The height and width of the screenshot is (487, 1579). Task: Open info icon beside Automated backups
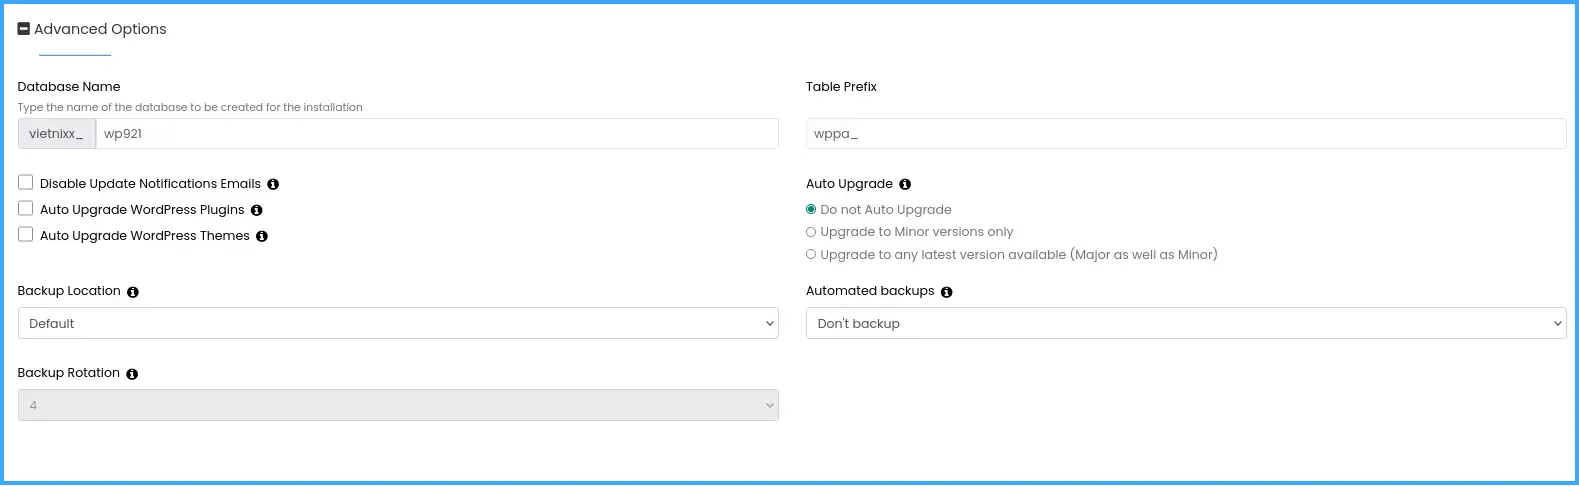(x=947, y=292)
